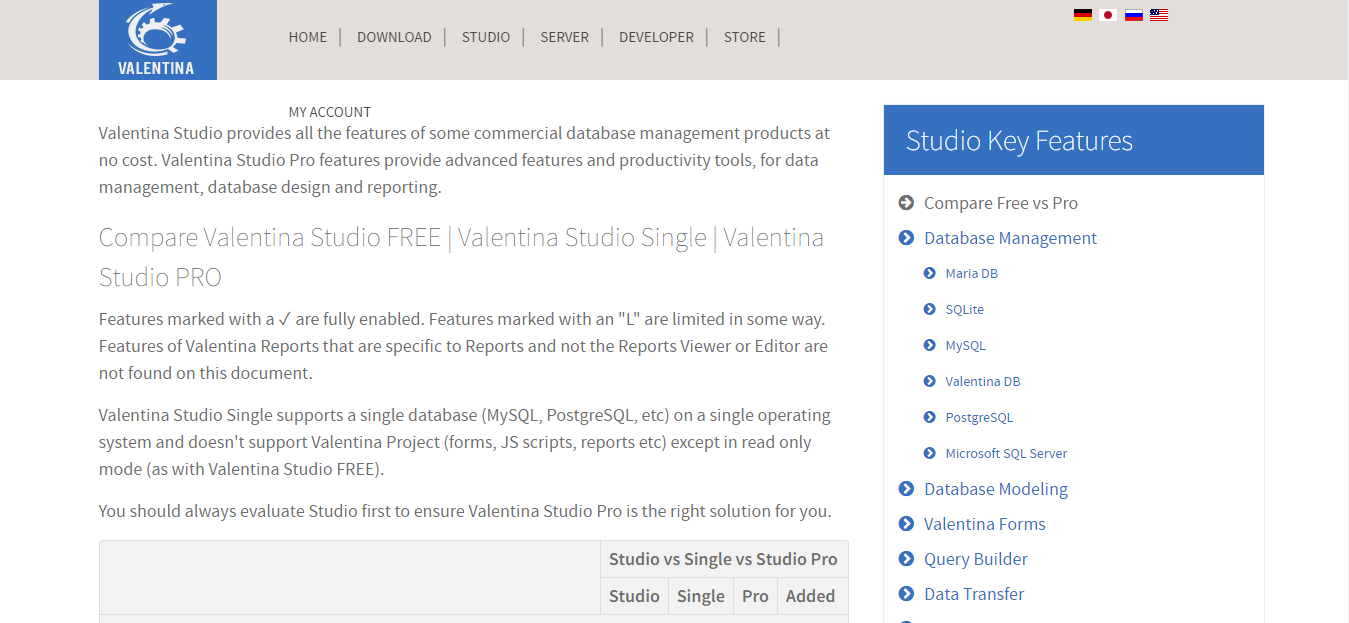Click the Studio column header
Viewport: 1349px width, 623px height.
[634, 596]
